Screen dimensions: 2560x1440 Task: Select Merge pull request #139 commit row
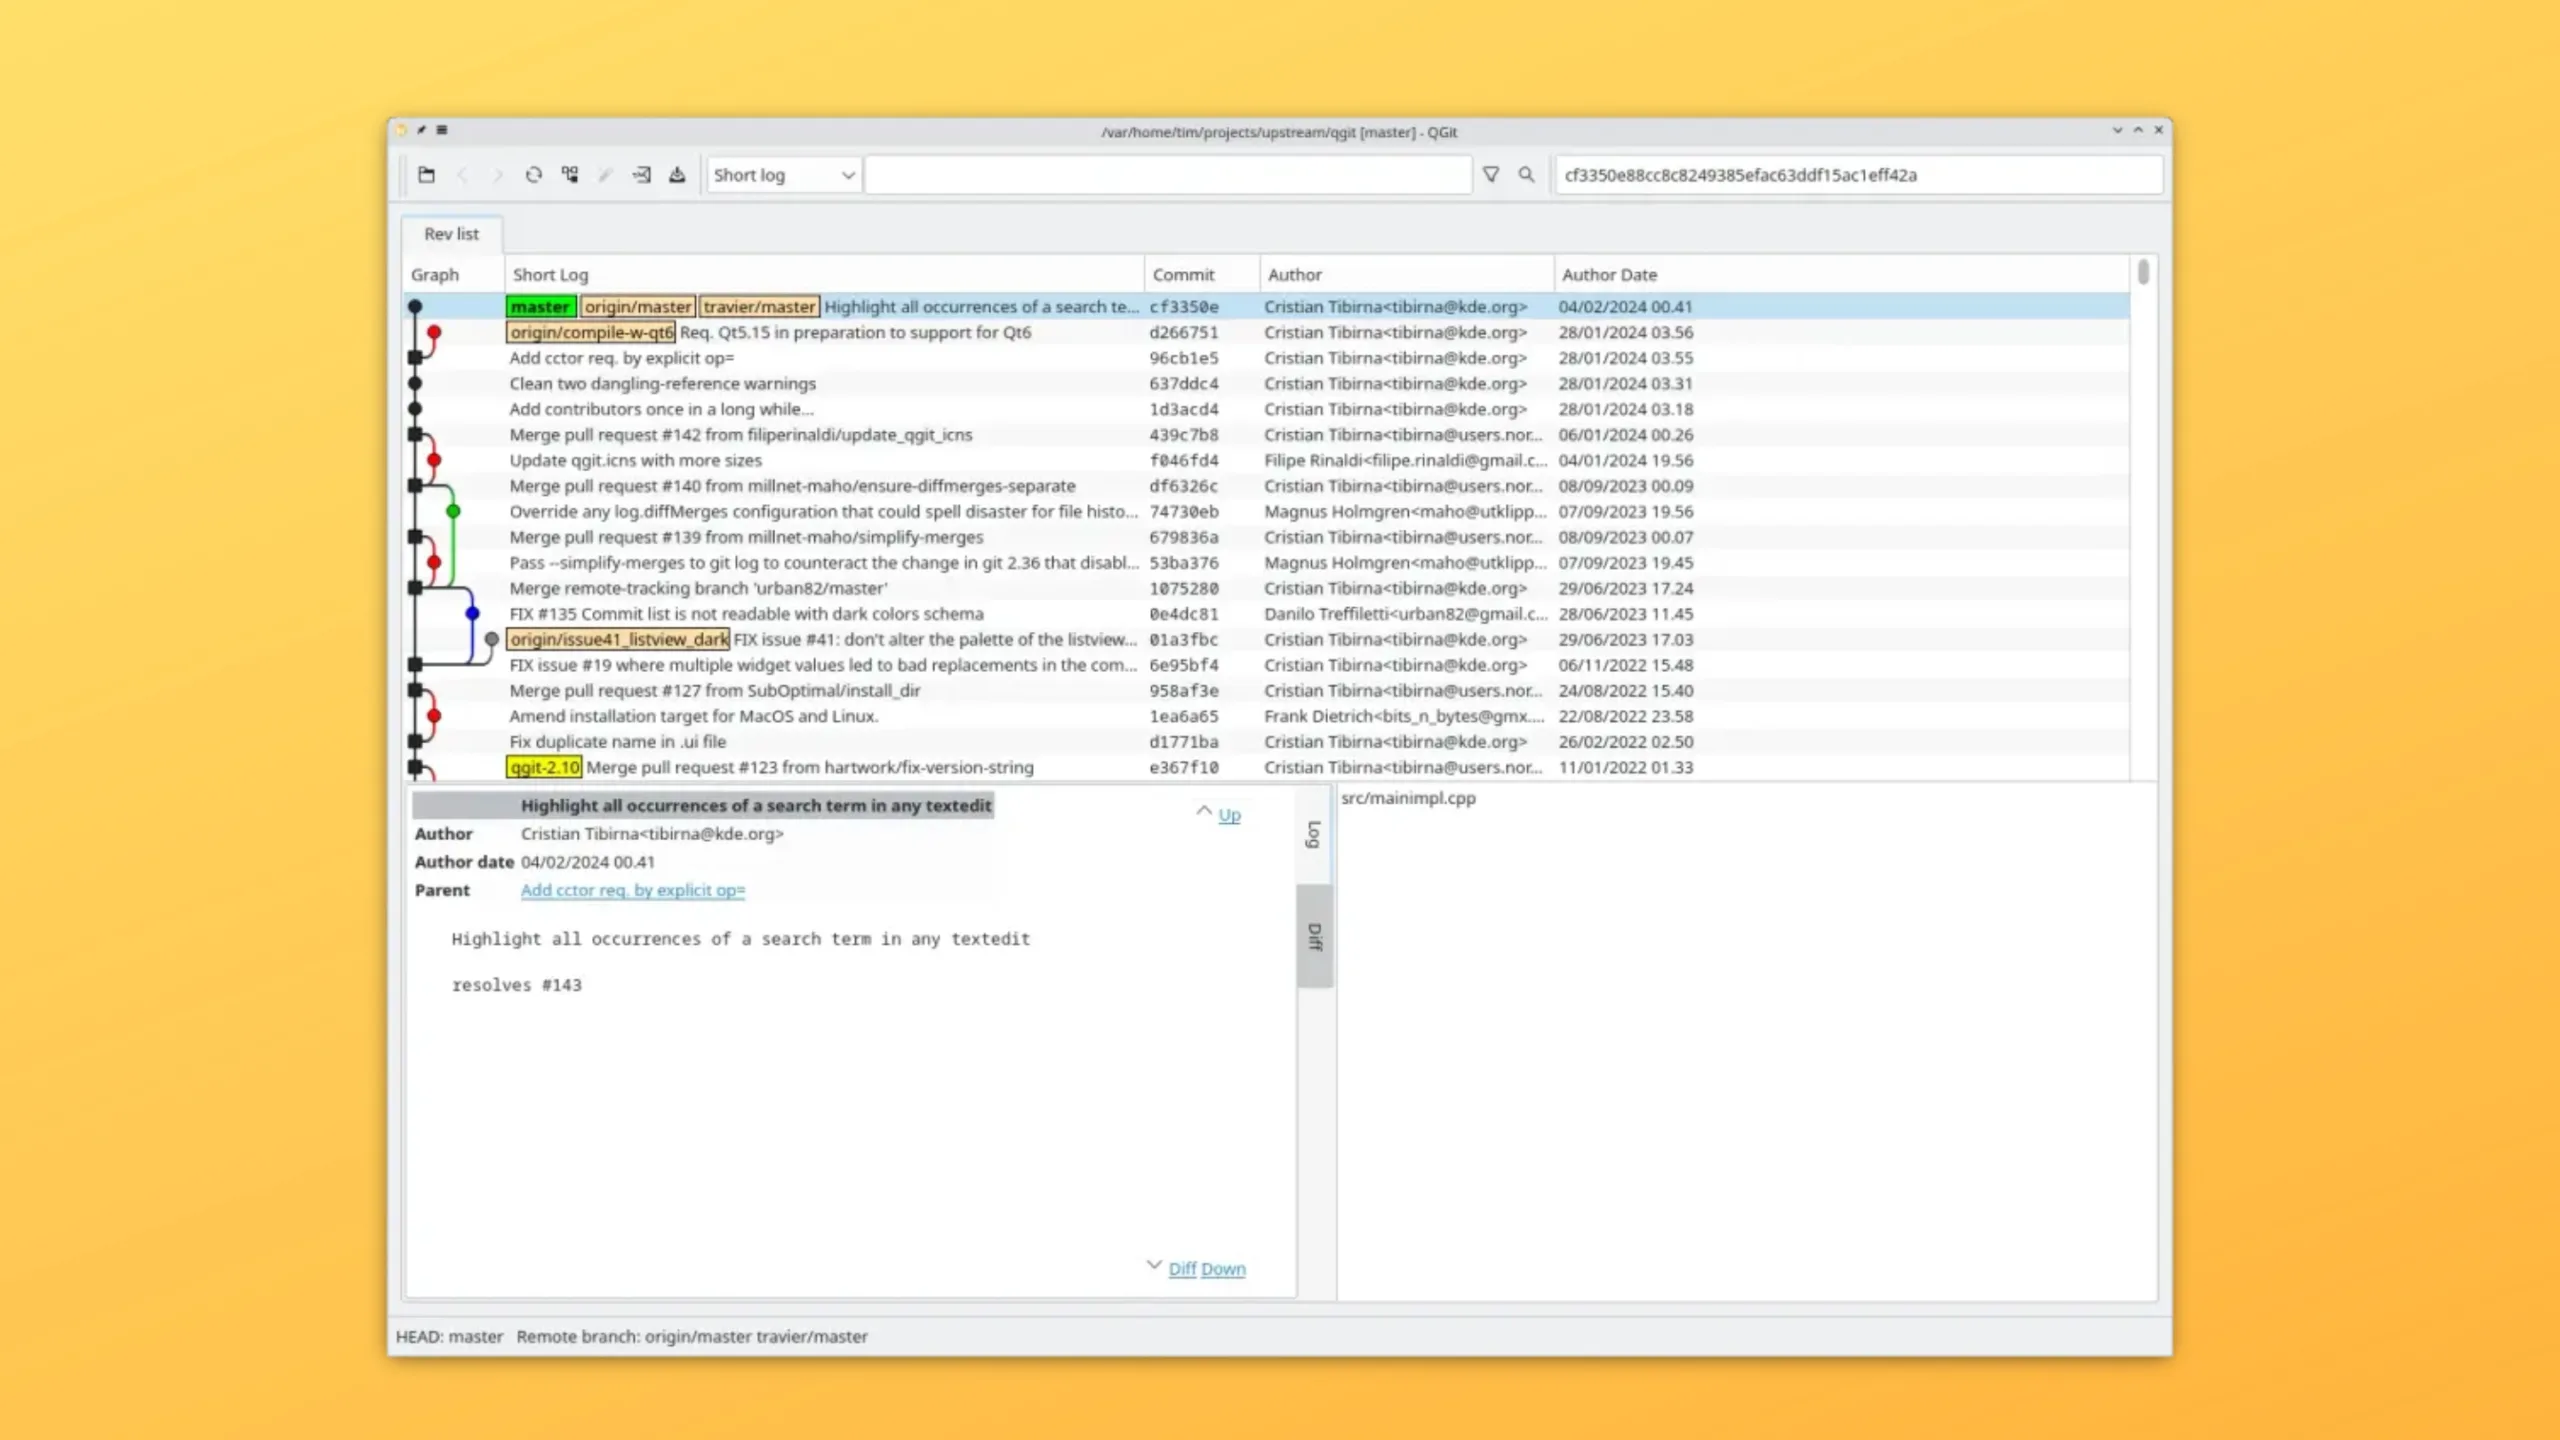[1266, 537]
